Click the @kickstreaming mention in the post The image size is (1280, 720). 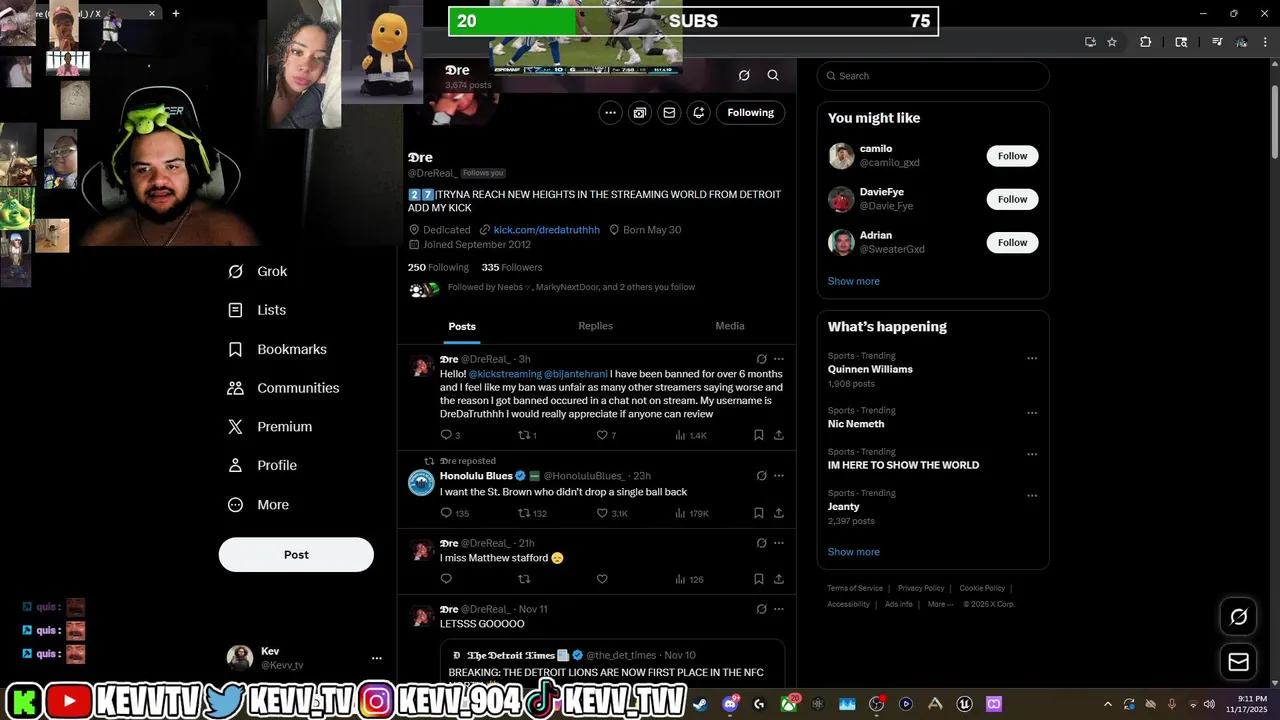tap(504, 374)
